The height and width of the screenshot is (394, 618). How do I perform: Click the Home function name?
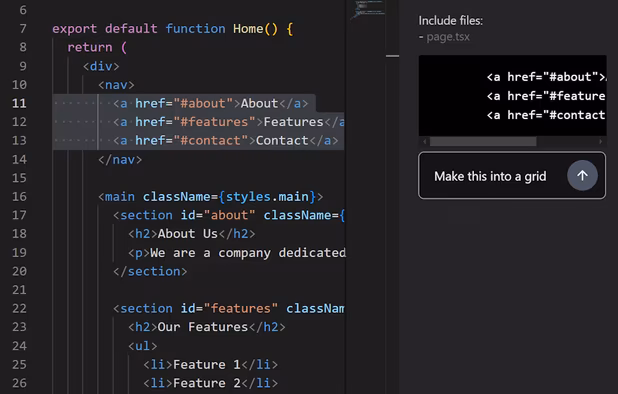pos(248,29)
